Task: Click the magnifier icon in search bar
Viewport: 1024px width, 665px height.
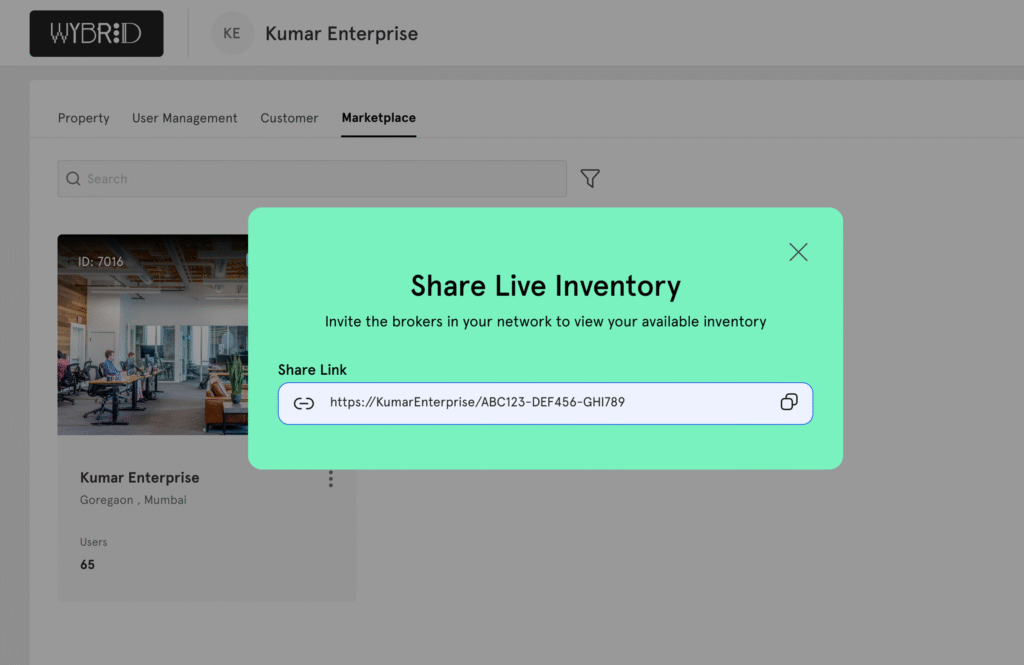Action: click(x=73, y=179)
